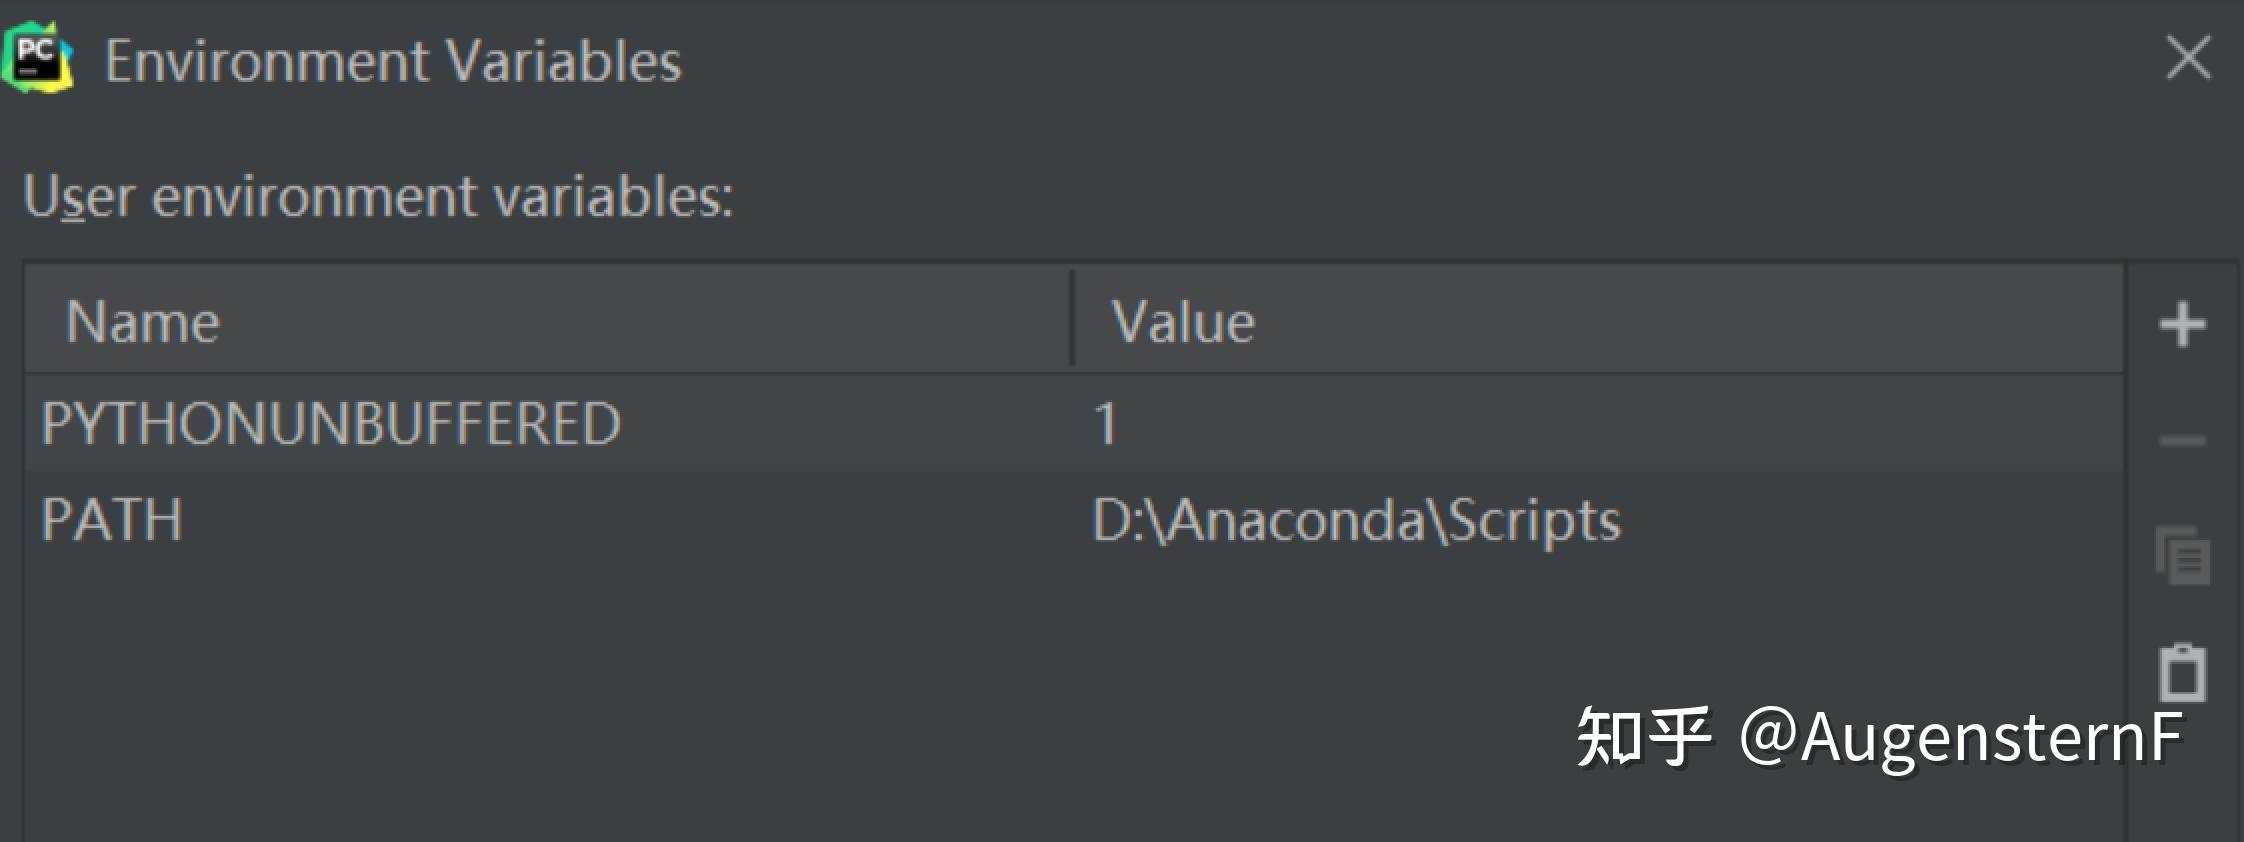Sort by the Name column header
The height and width of the screenshot is (842, 2244).
548,322
